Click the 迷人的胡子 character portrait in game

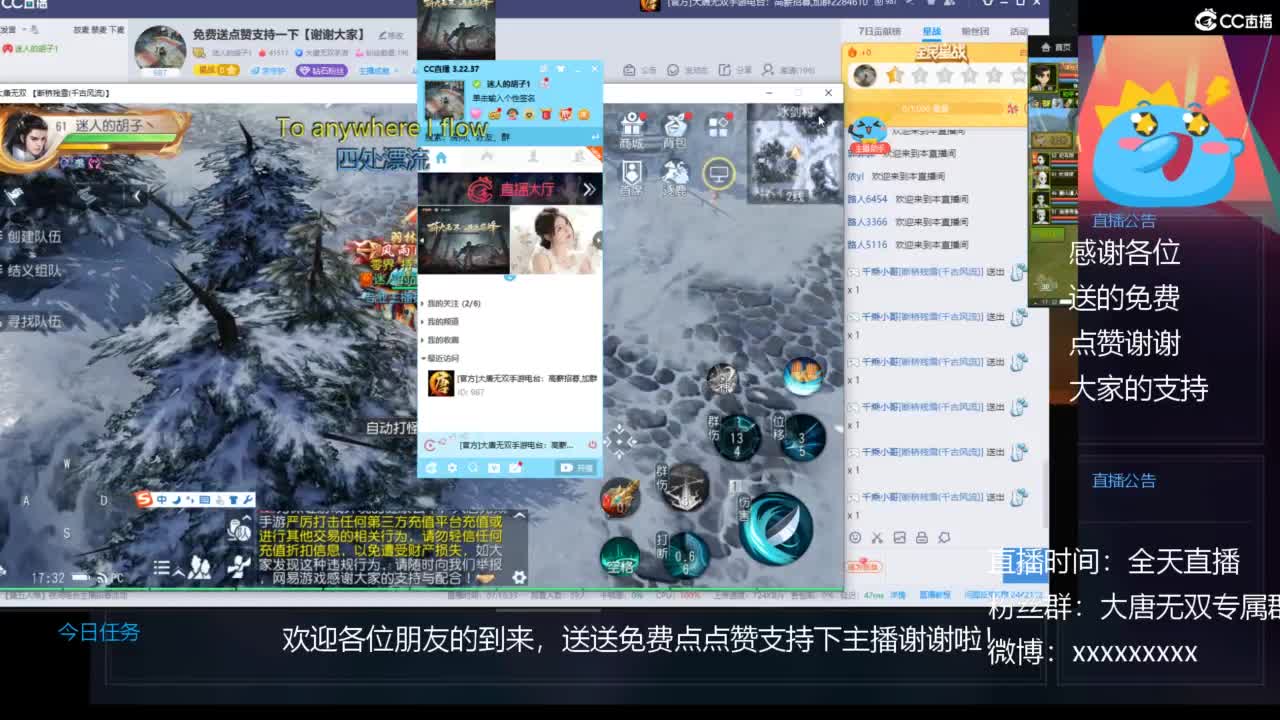[26, 138]
